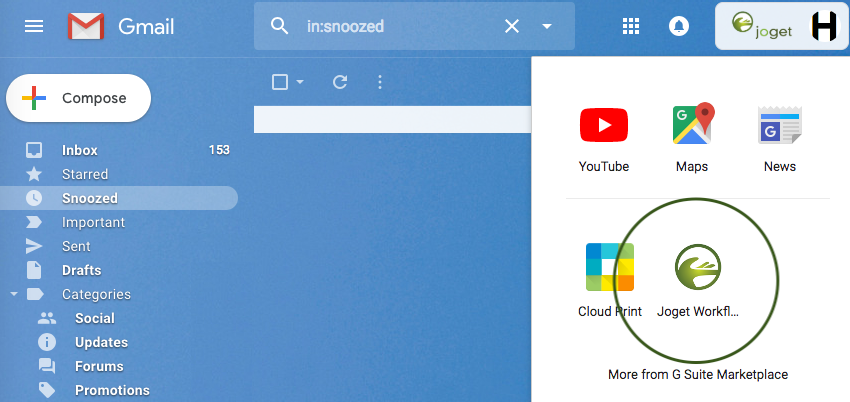Open the search options dropdown arrow

tap(547, 26)
